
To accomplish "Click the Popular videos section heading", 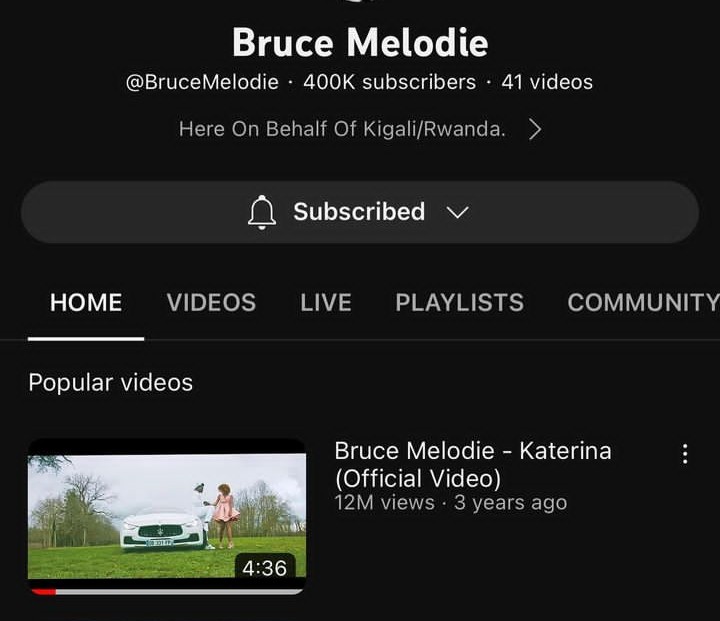I will pyautogui.click(x=111, y=383).
